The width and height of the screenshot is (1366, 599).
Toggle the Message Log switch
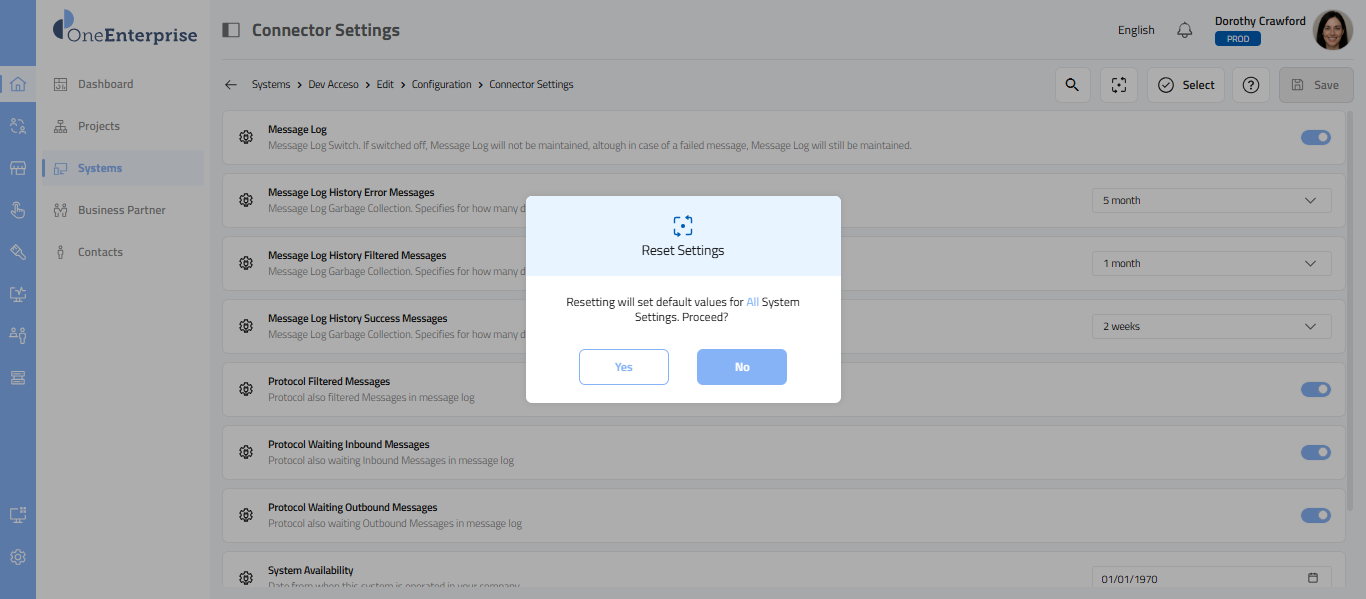click(1315, 137)
